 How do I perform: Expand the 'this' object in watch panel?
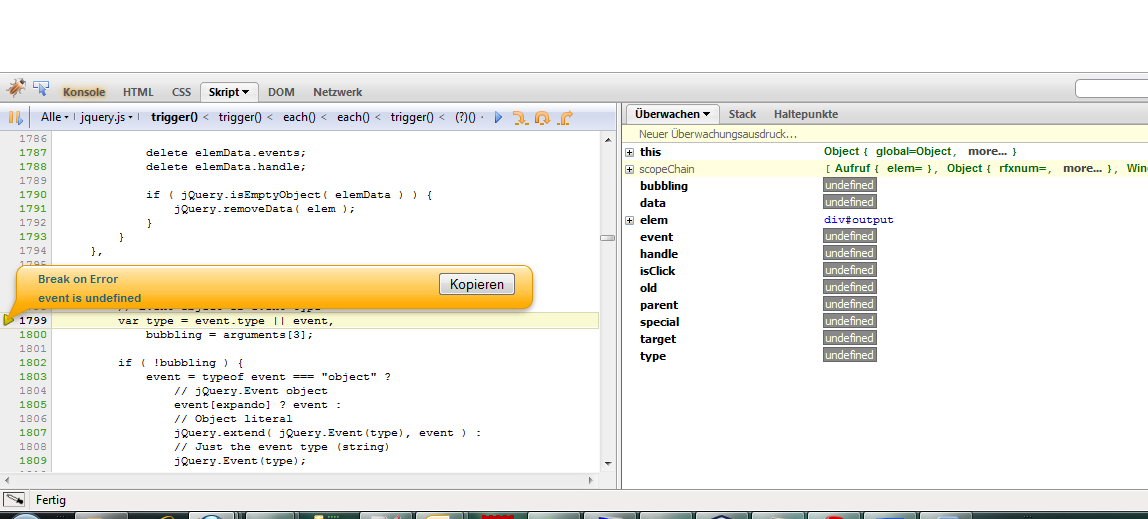pyautogui.click(x=630, y=152)
